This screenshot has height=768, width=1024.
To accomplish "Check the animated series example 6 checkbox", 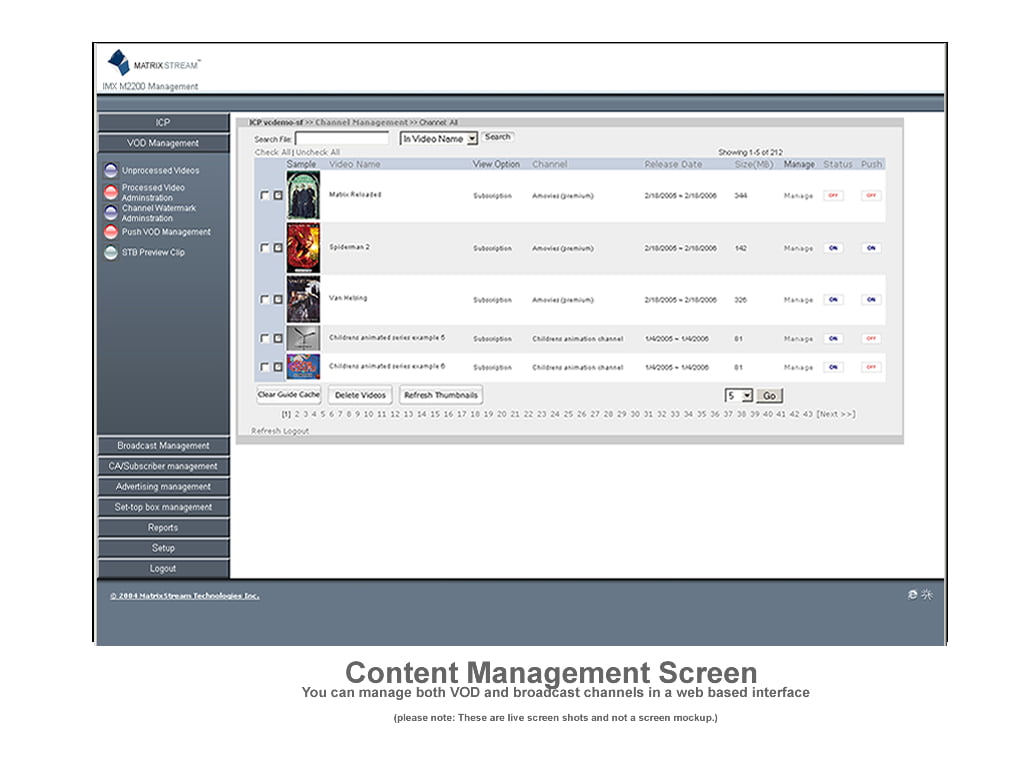I will [264, 367].
